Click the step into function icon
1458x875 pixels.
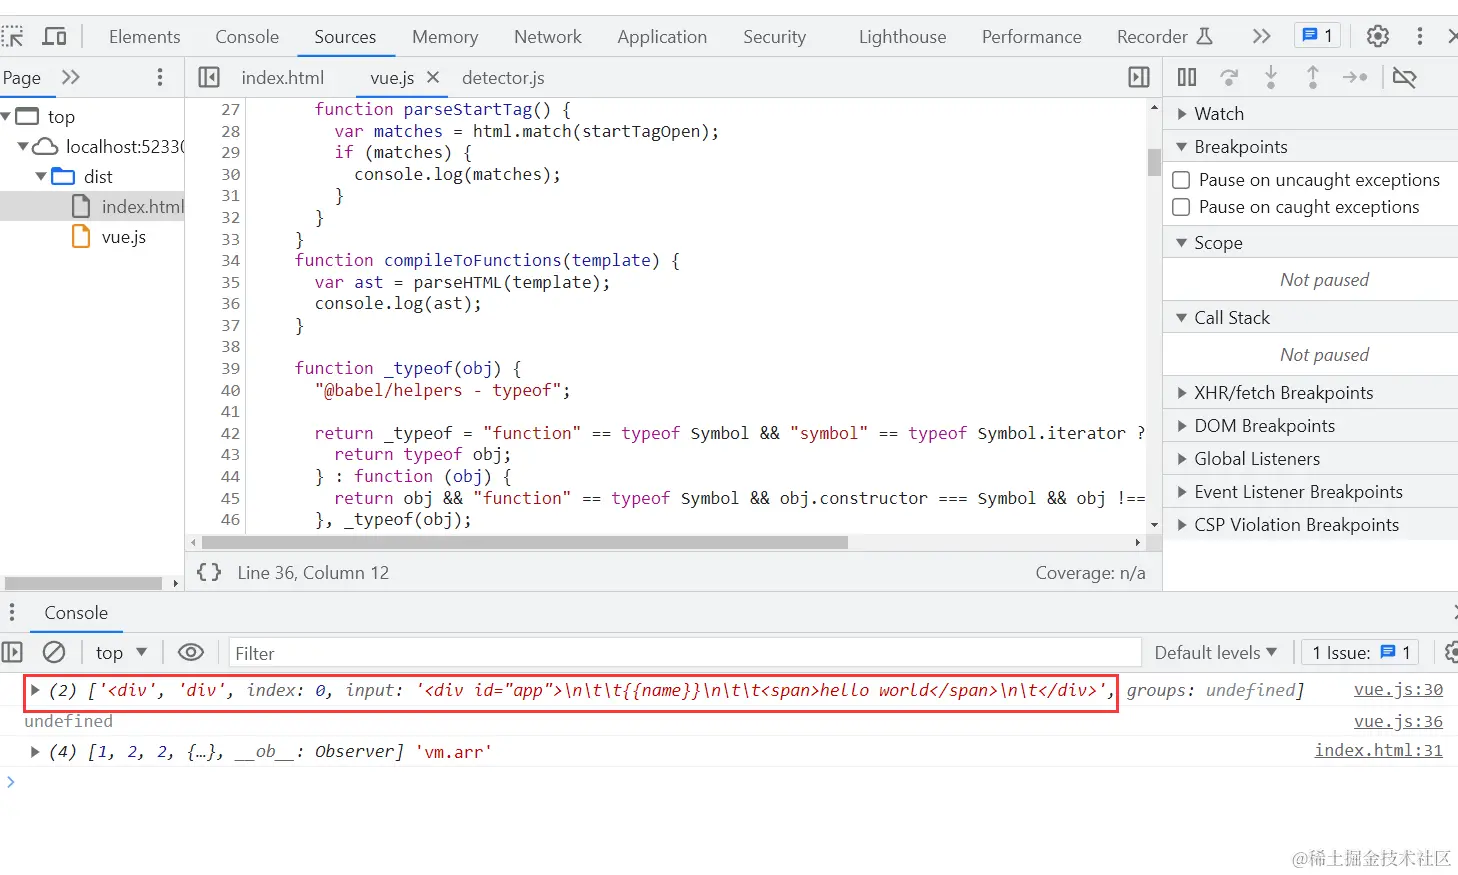(x=1271, y=77)
